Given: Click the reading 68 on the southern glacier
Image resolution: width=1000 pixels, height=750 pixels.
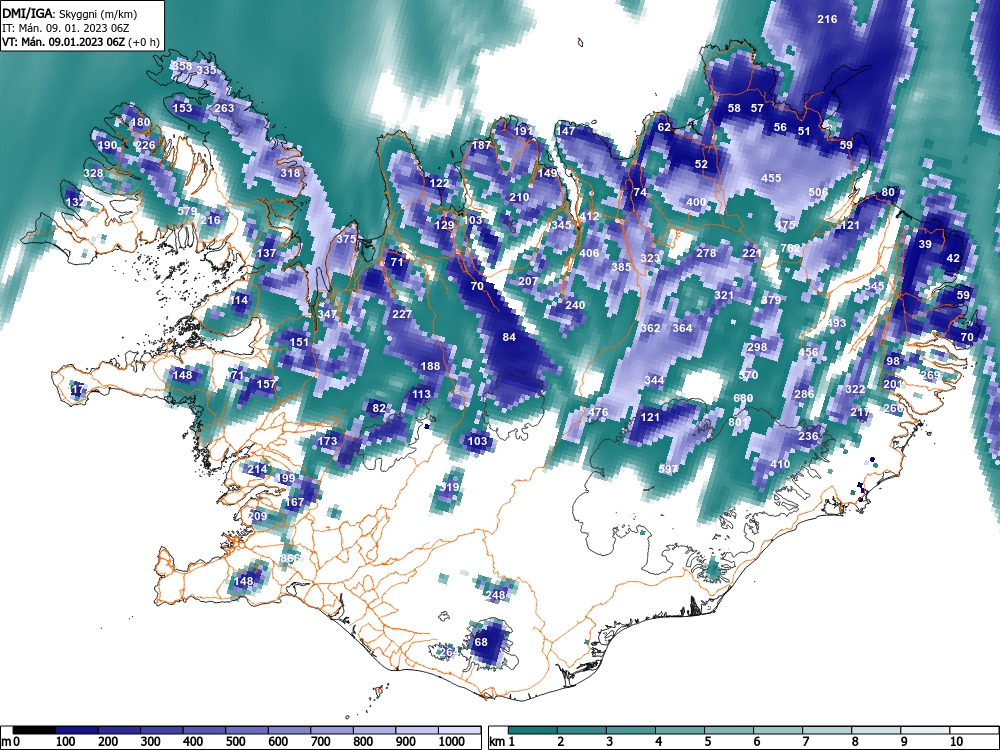Looking at the screenshot, I should [x=481, y=642].
